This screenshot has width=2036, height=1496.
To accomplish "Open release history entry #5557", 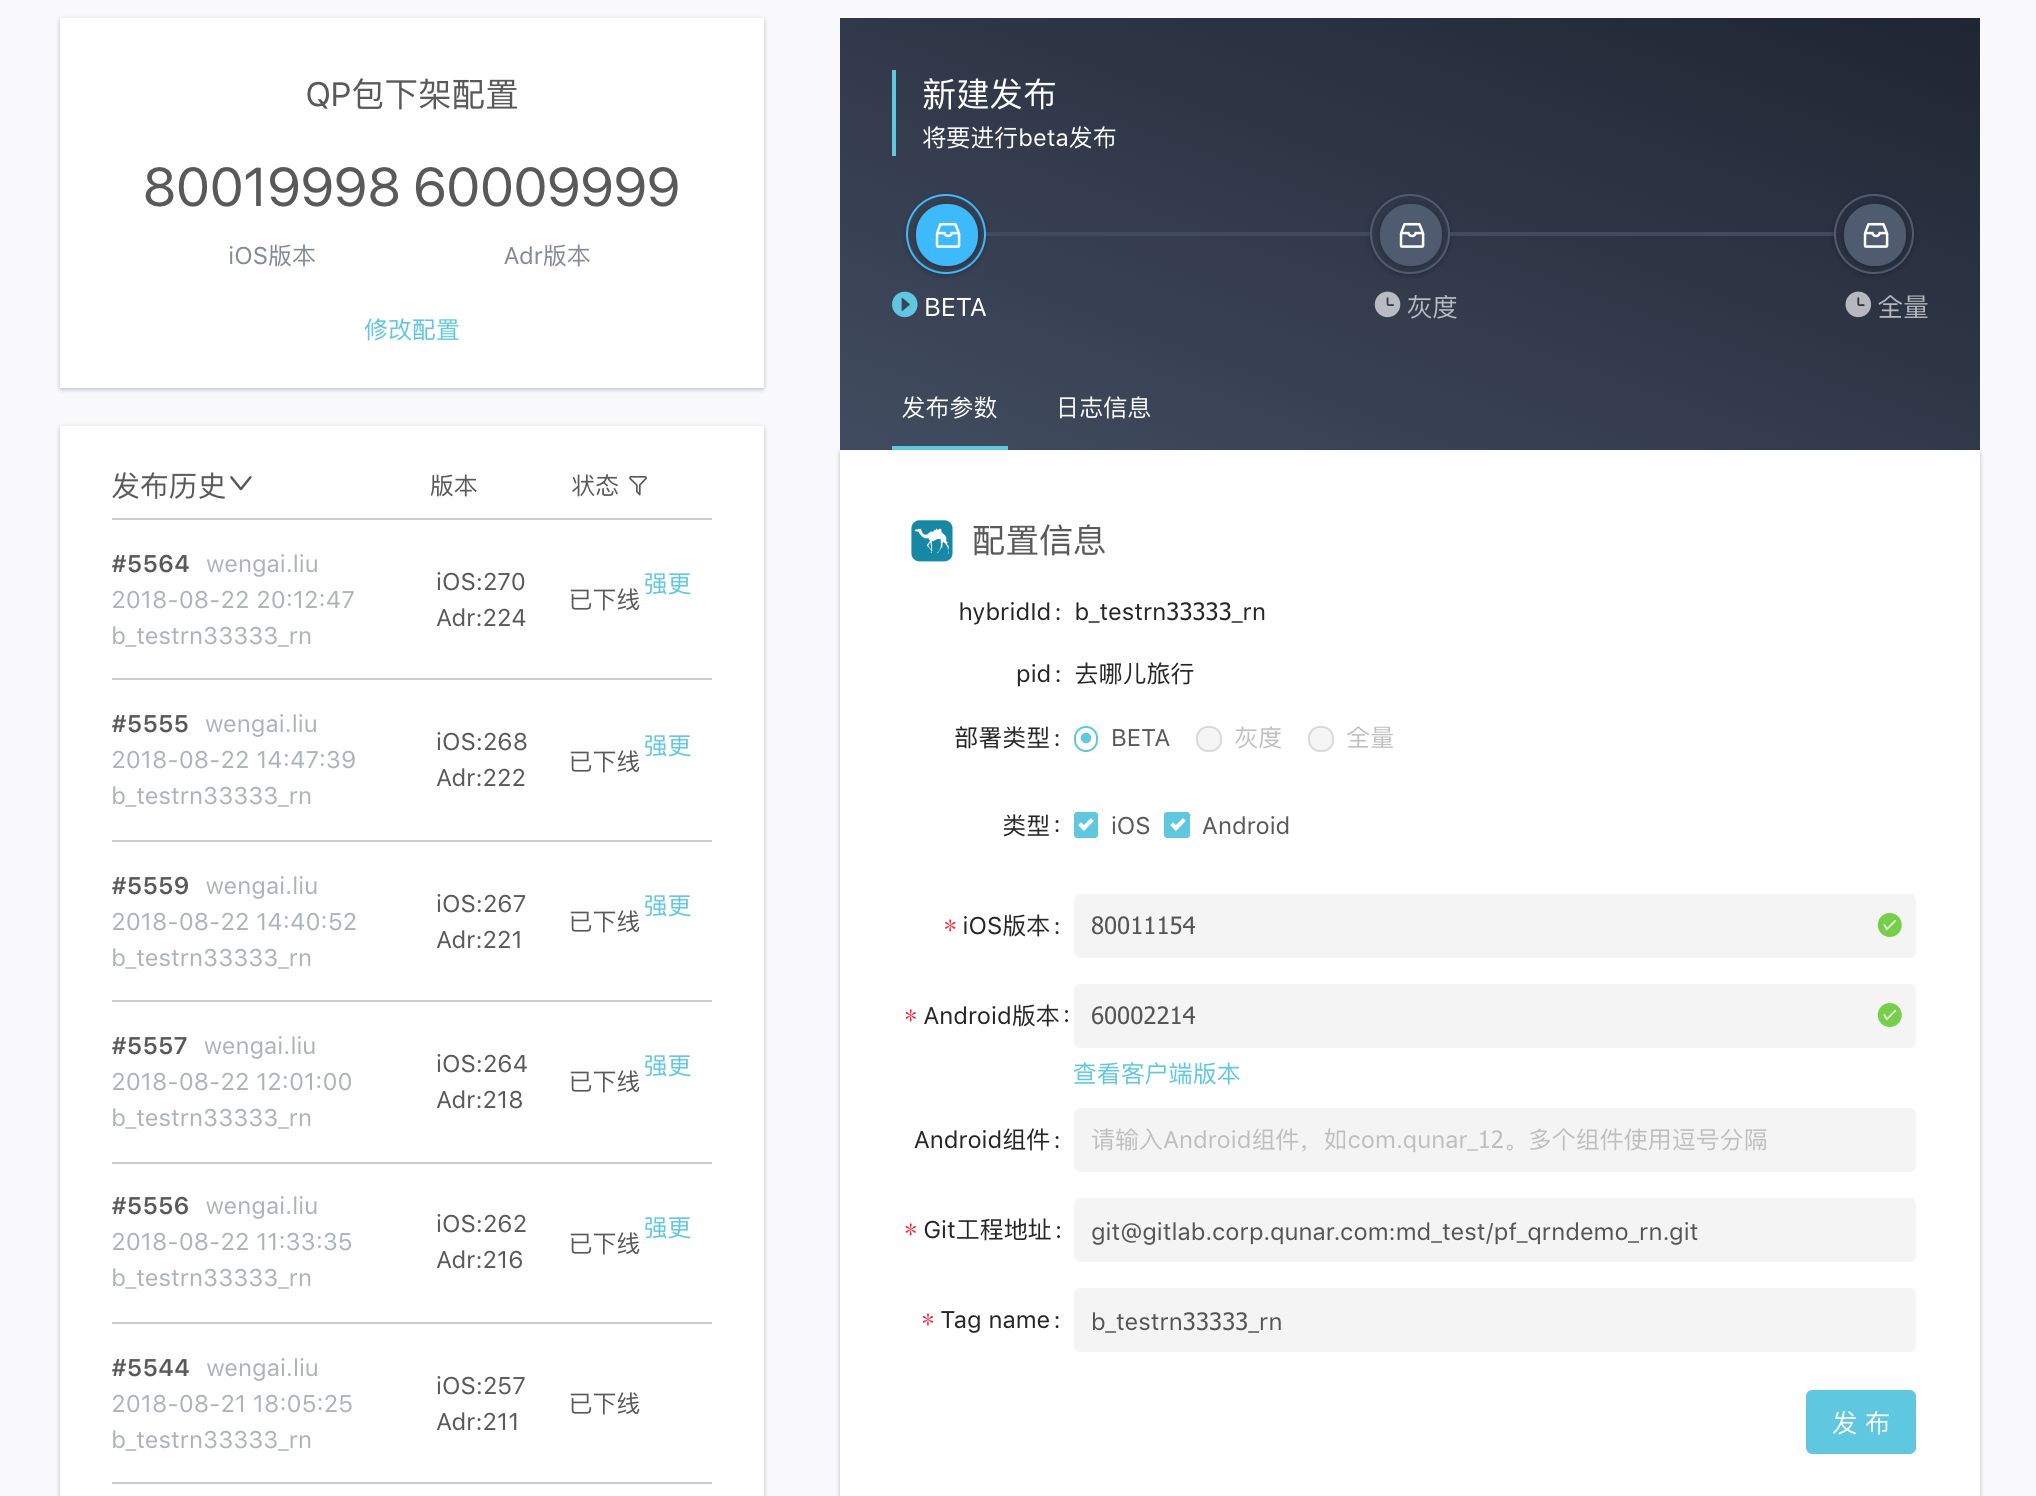I will coord(412,1082).
